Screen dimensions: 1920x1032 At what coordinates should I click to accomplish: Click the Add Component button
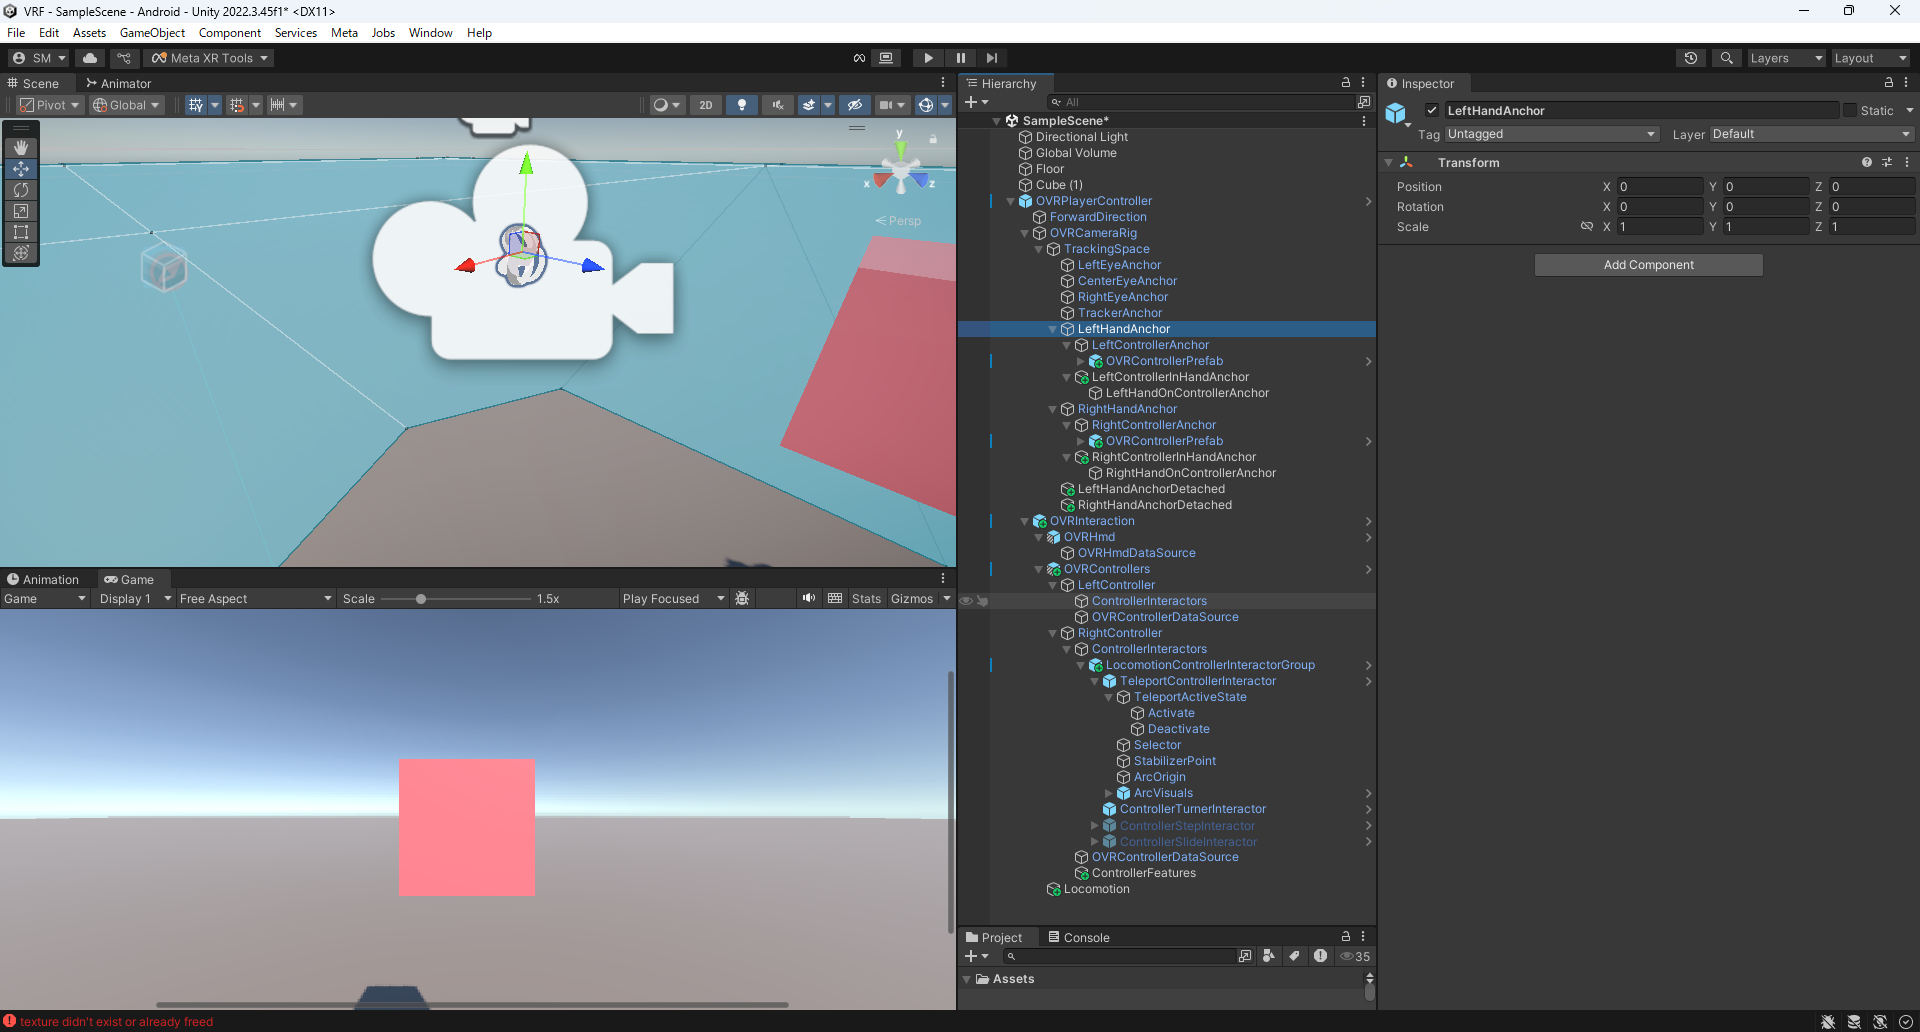pyautogui.click(x=1648, y=265)
